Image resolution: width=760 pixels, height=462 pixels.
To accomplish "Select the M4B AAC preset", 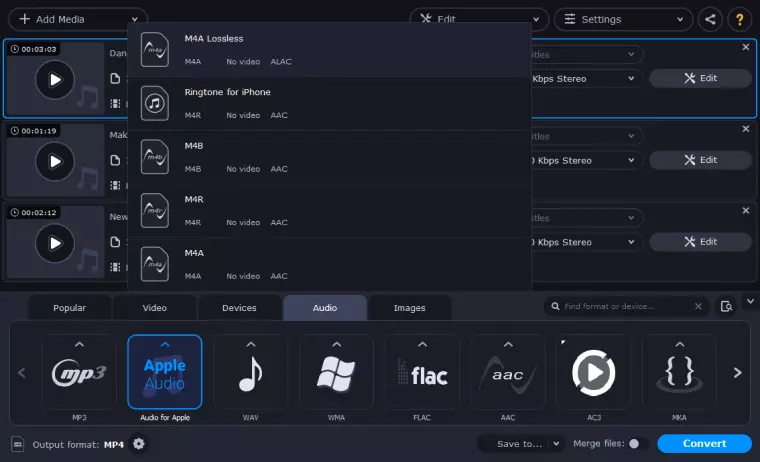I will (330, 157).
